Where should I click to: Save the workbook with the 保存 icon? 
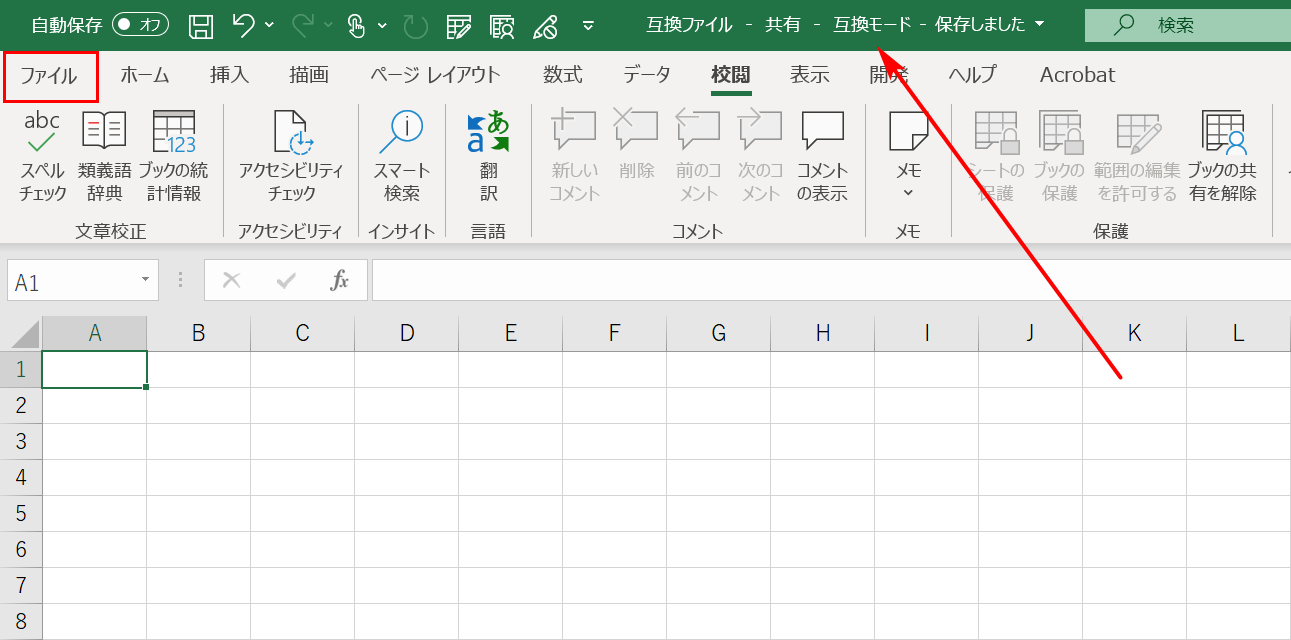point(199,26)
